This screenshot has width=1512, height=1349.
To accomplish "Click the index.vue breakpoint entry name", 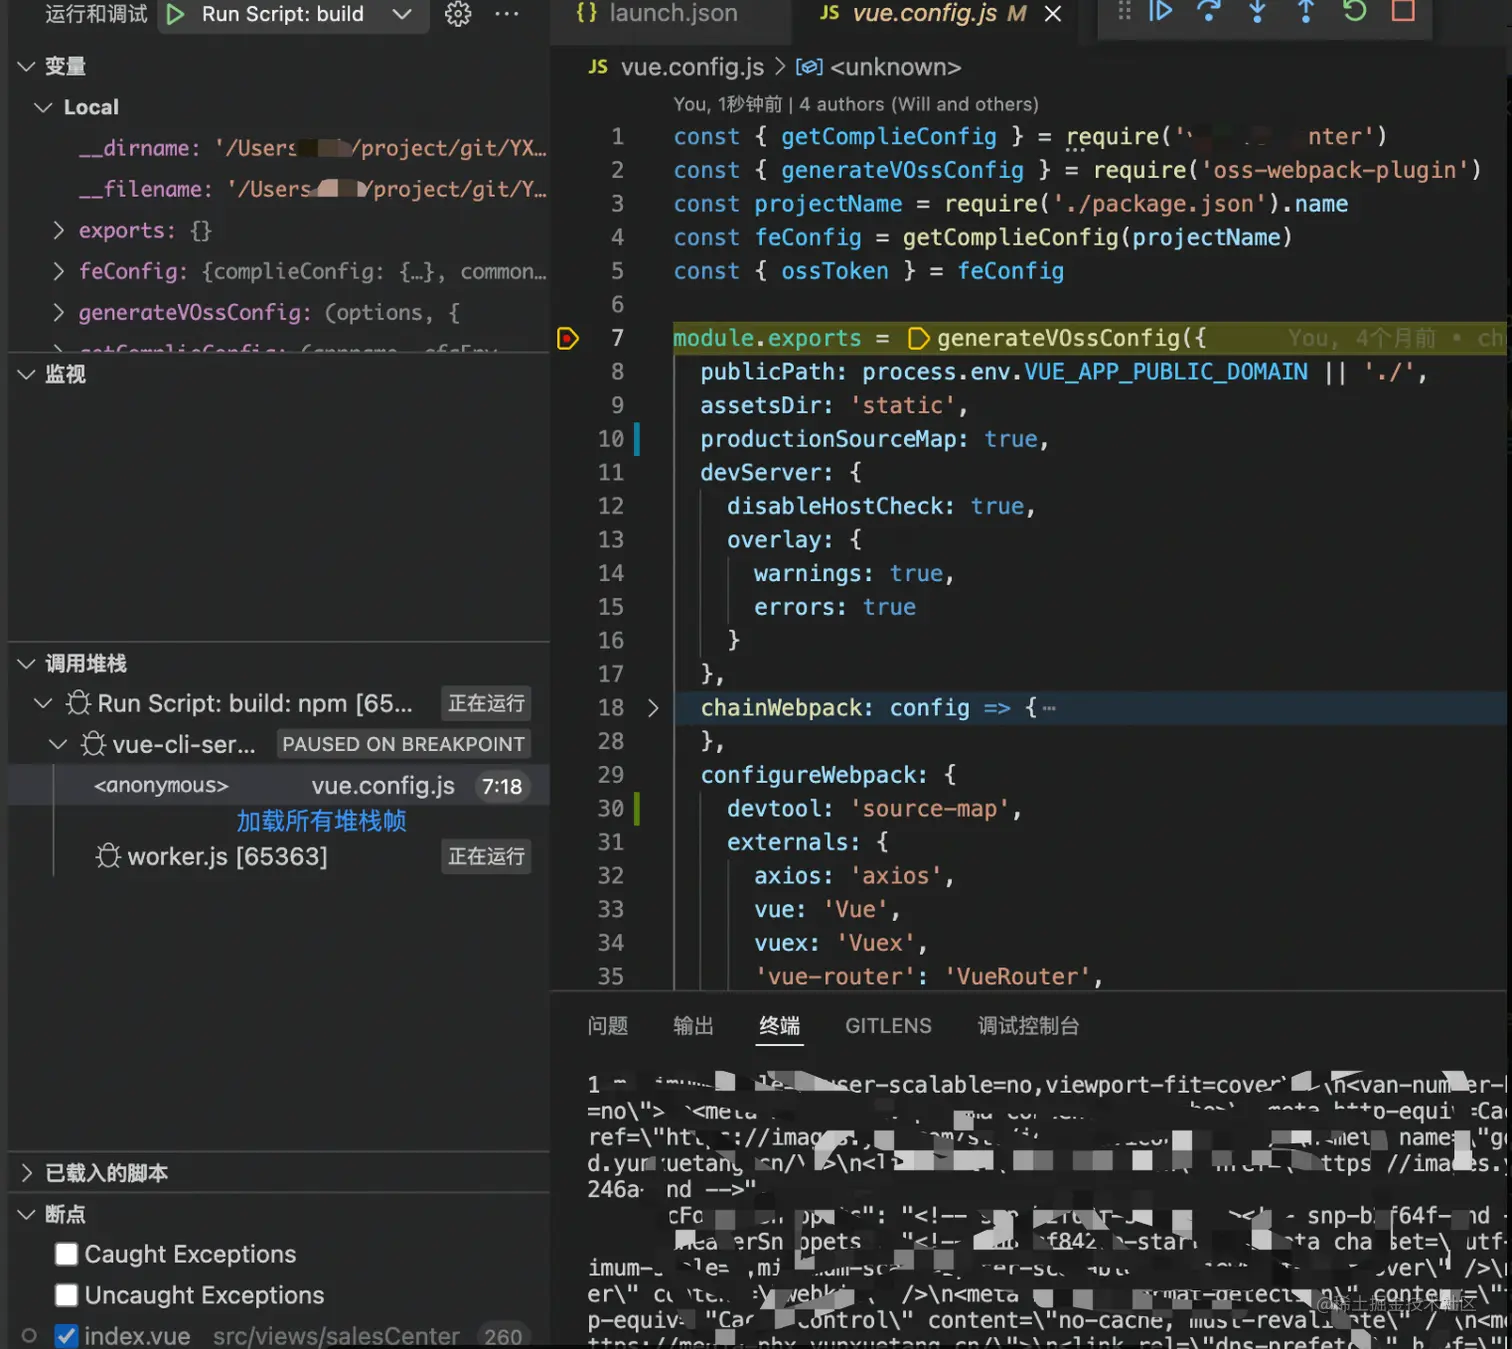I will (138, 1336).
